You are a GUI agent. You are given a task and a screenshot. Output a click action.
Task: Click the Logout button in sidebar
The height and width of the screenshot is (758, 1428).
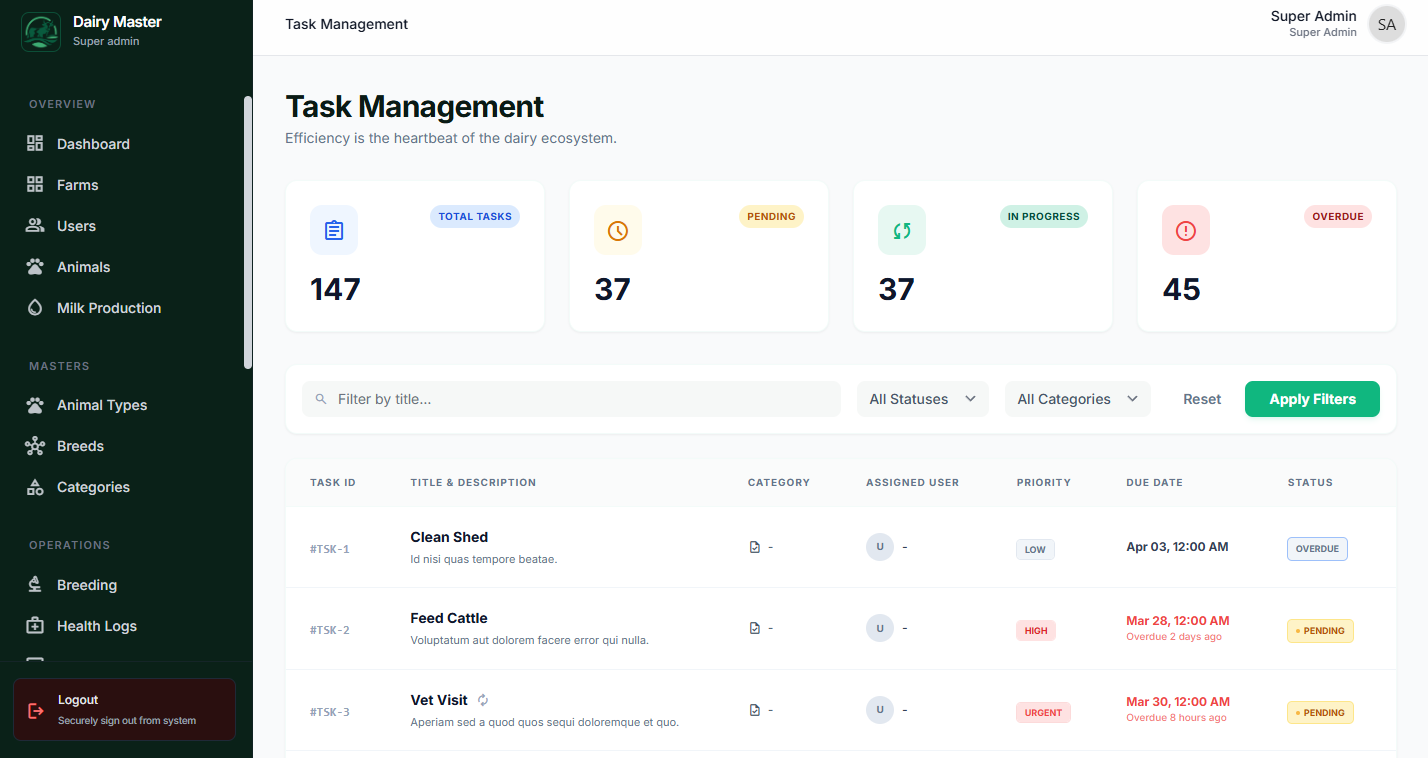click(x=124, y=707)
